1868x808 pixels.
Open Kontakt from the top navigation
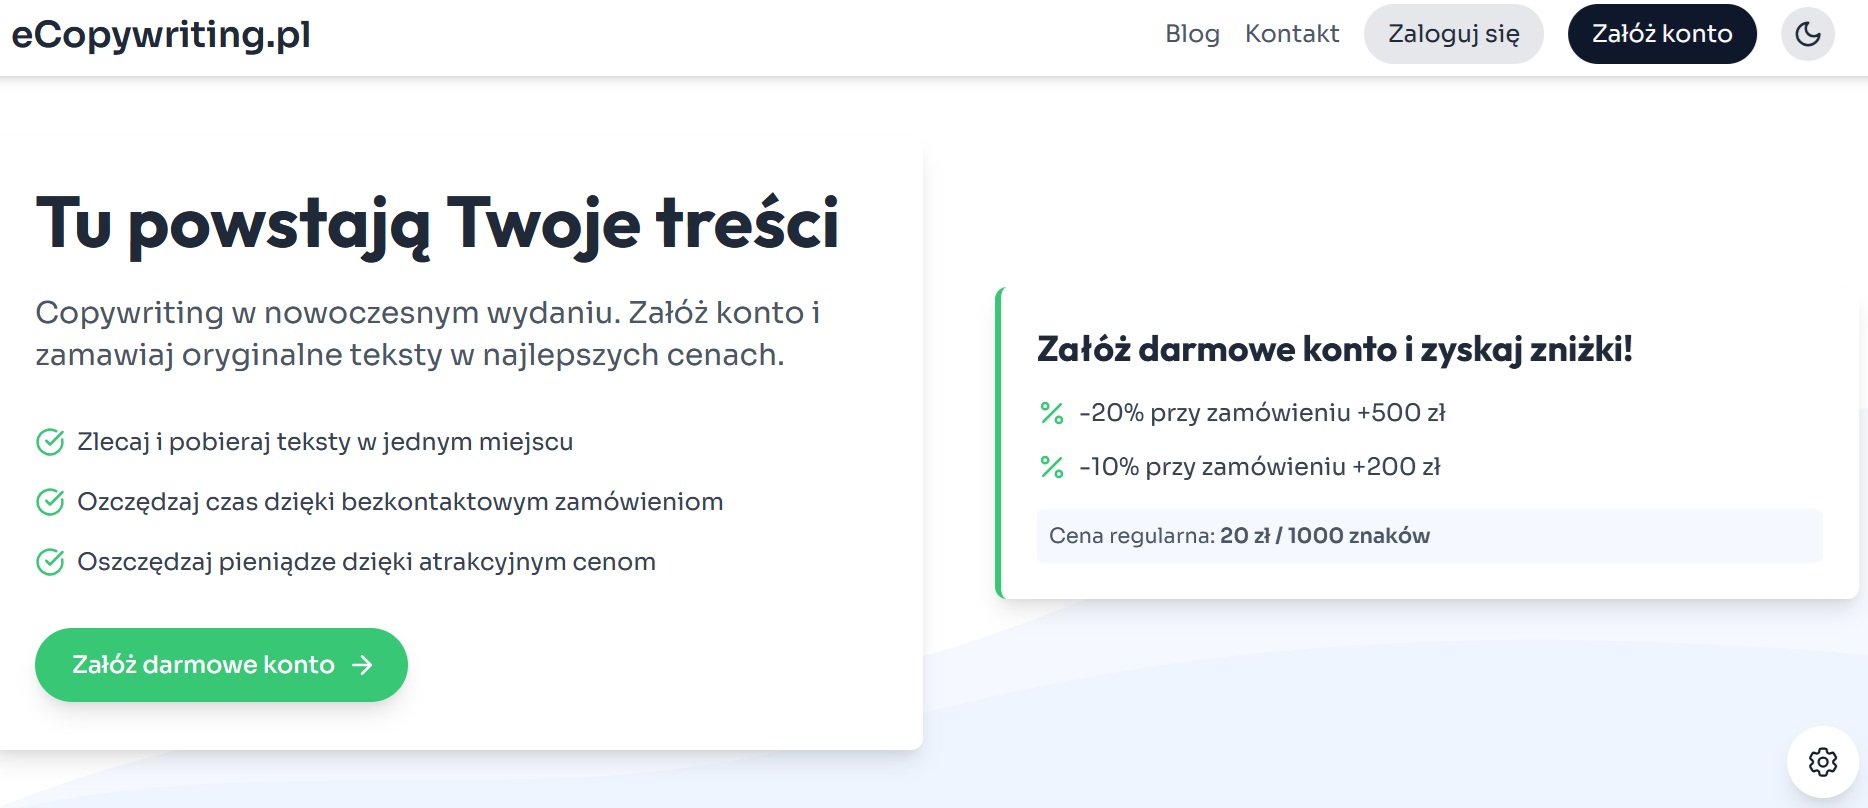1293,33
